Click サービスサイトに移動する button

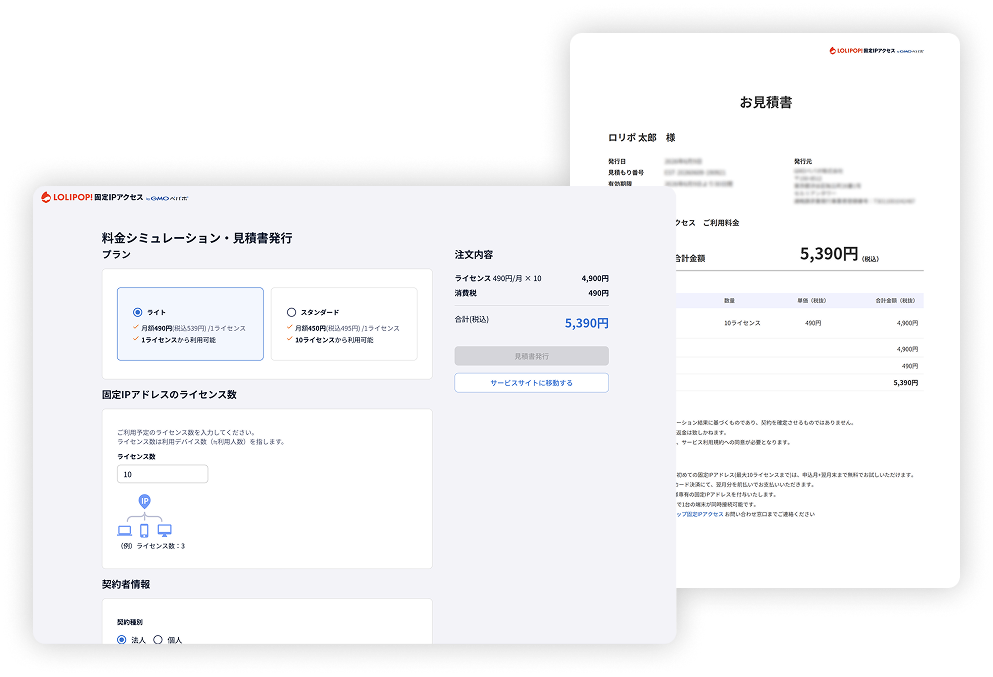coord(531,383)
